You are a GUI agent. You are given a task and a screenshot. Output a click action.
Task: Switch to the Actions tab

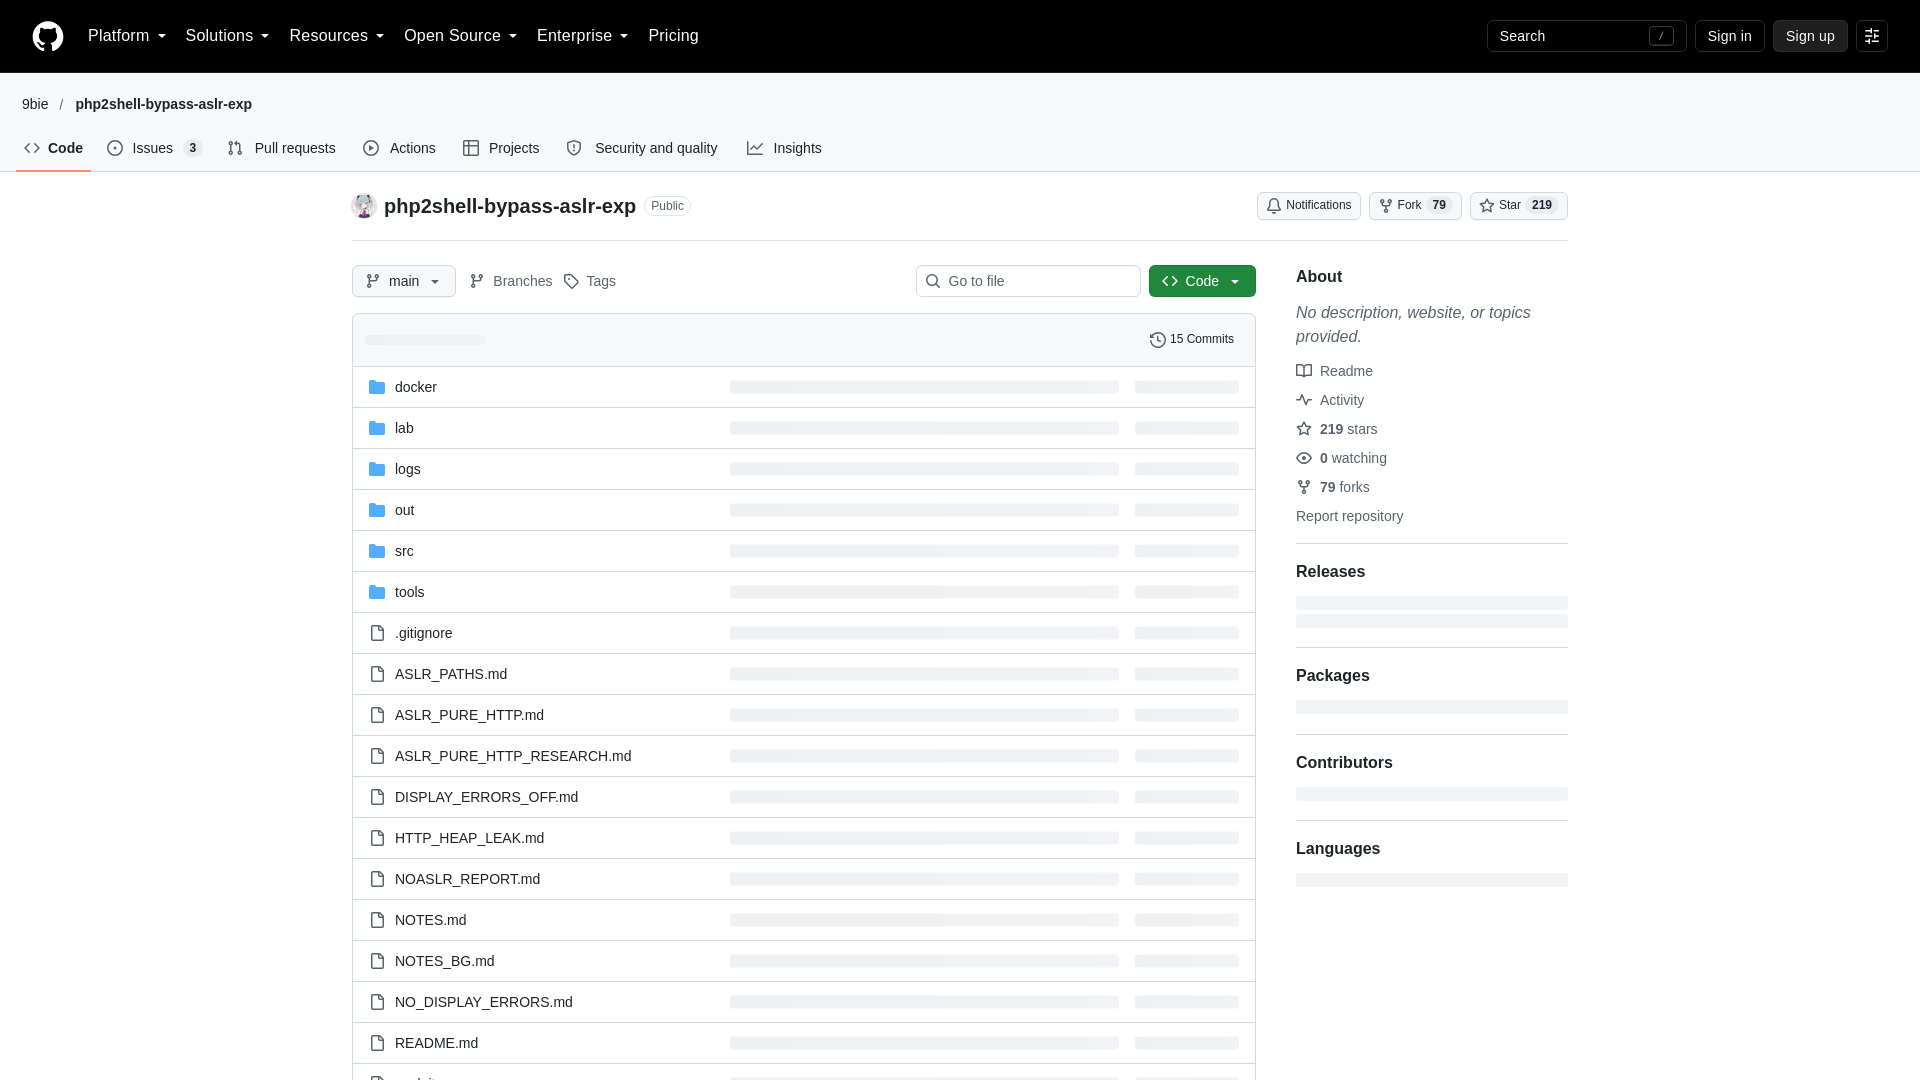pos(400,148)
